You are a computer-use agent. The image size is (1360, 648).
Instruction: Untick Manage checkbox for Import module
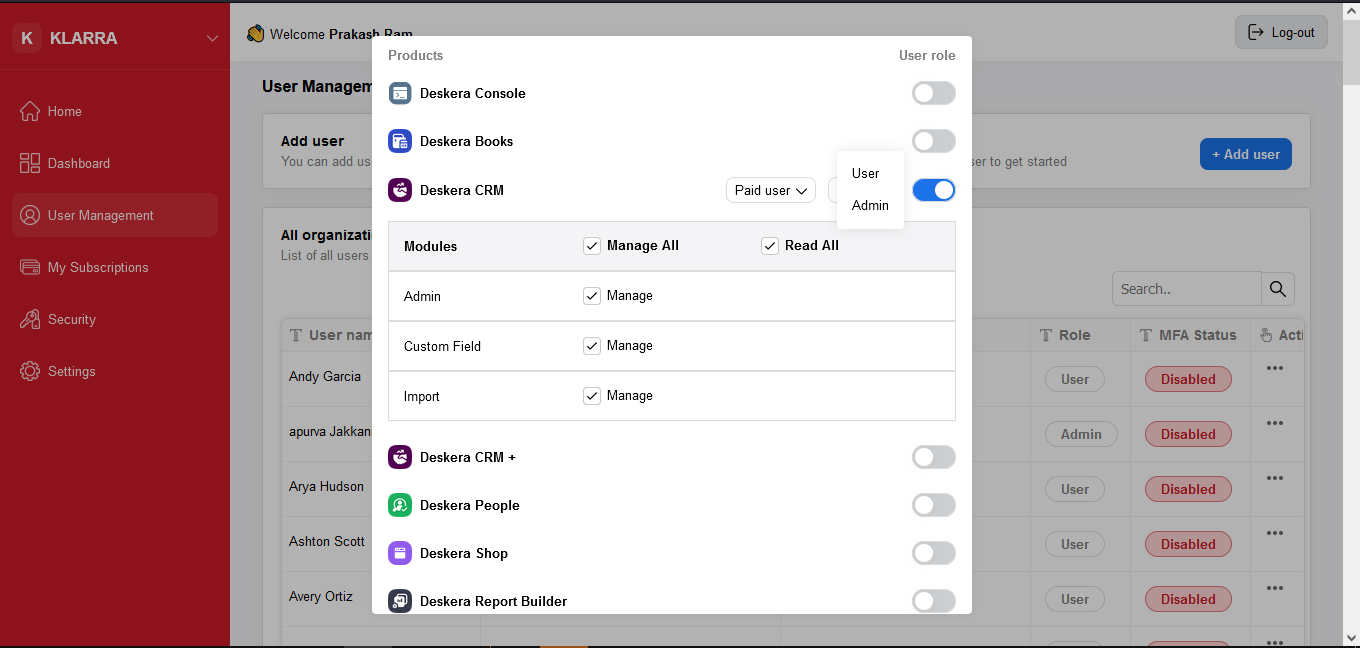click(592, 396)
